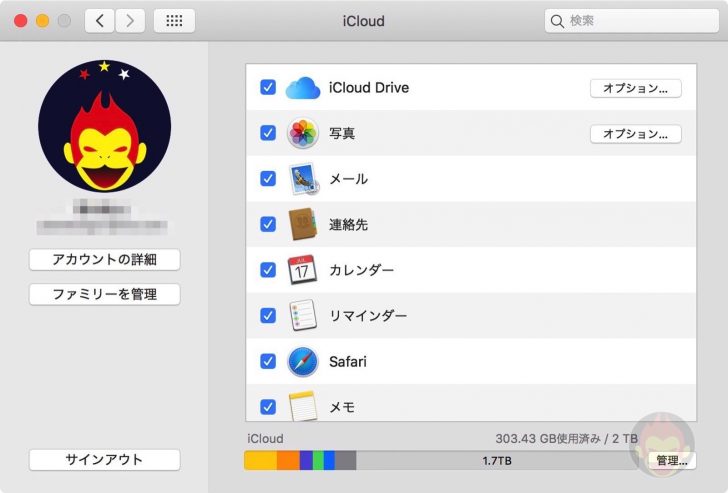Click the gray segment of storage bar

345,461
